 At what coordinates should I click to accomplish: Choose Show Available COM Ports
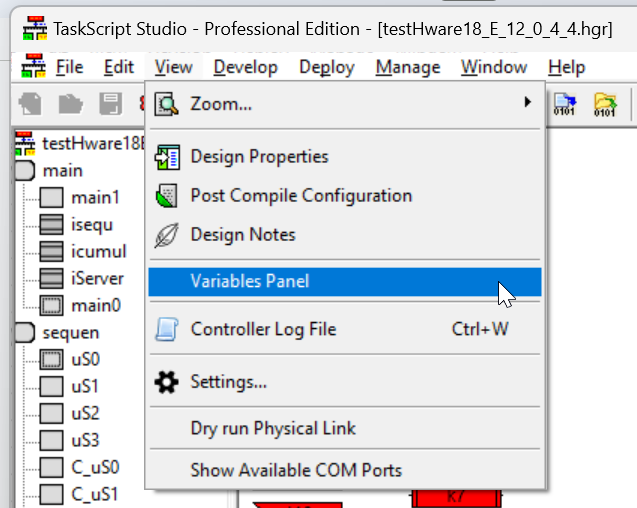coord(344,470)
